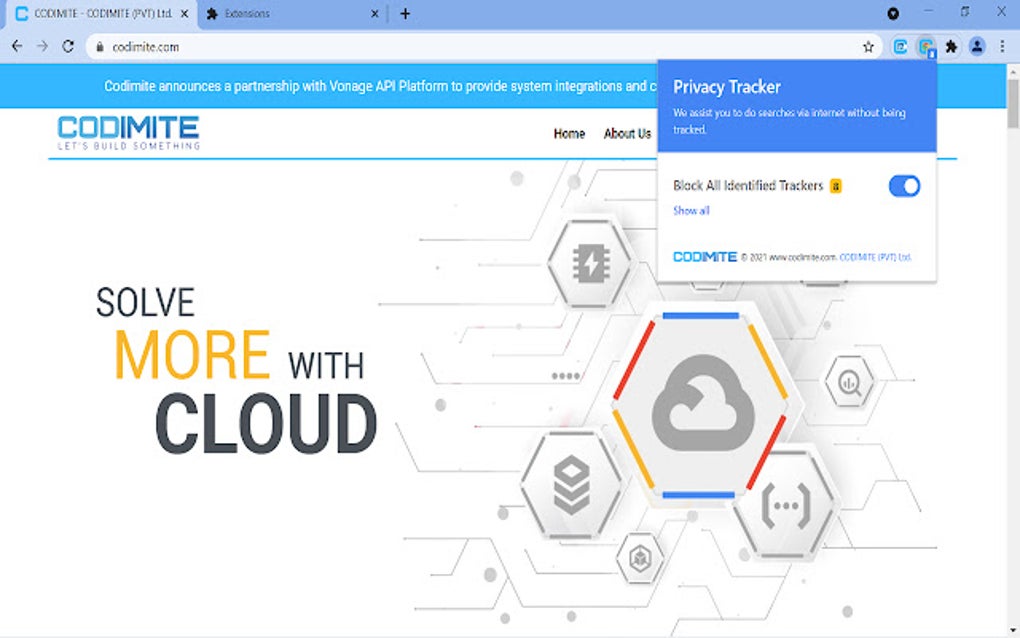Viewport: 1020px width, 638px height.
Task: Select the CODIMITE logo in the popup footer
Action: pos(705,256)
